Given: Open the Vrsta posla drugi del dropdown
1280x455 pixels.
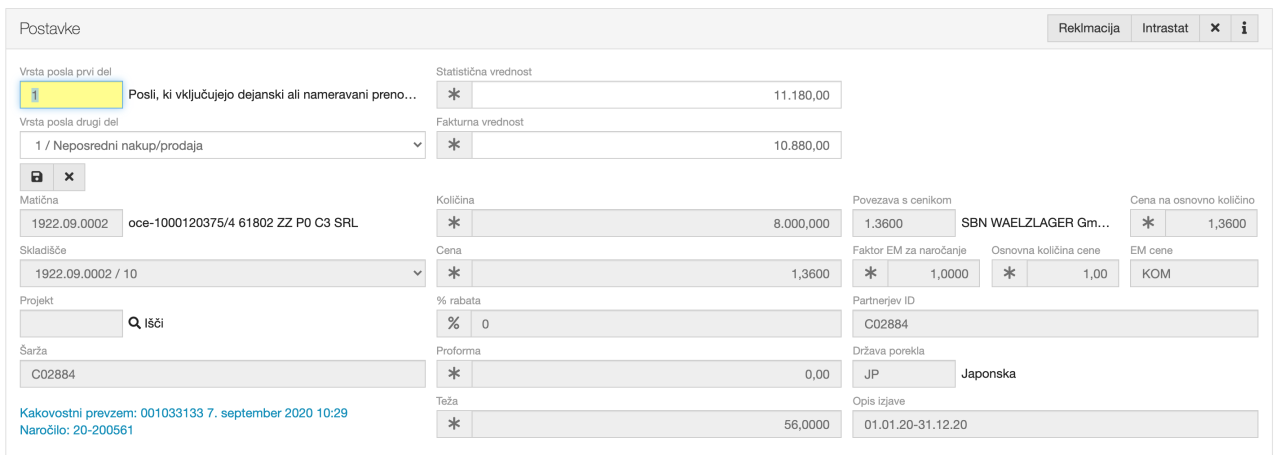Looking at the screenshot, I should click(x=222, y=145).
